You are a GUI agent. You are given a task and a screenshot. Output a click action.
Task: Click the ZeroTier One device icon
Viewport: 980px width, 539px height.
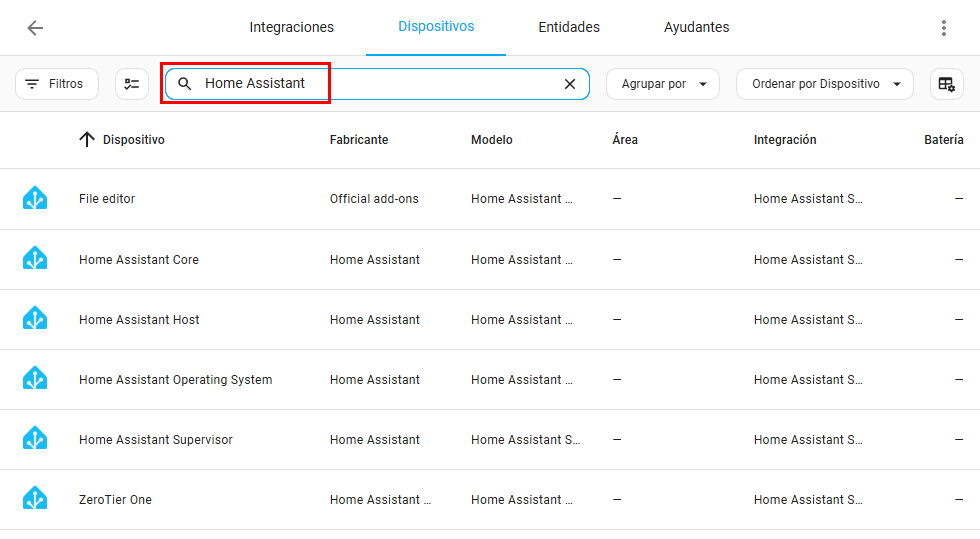(x=35, y=499)
